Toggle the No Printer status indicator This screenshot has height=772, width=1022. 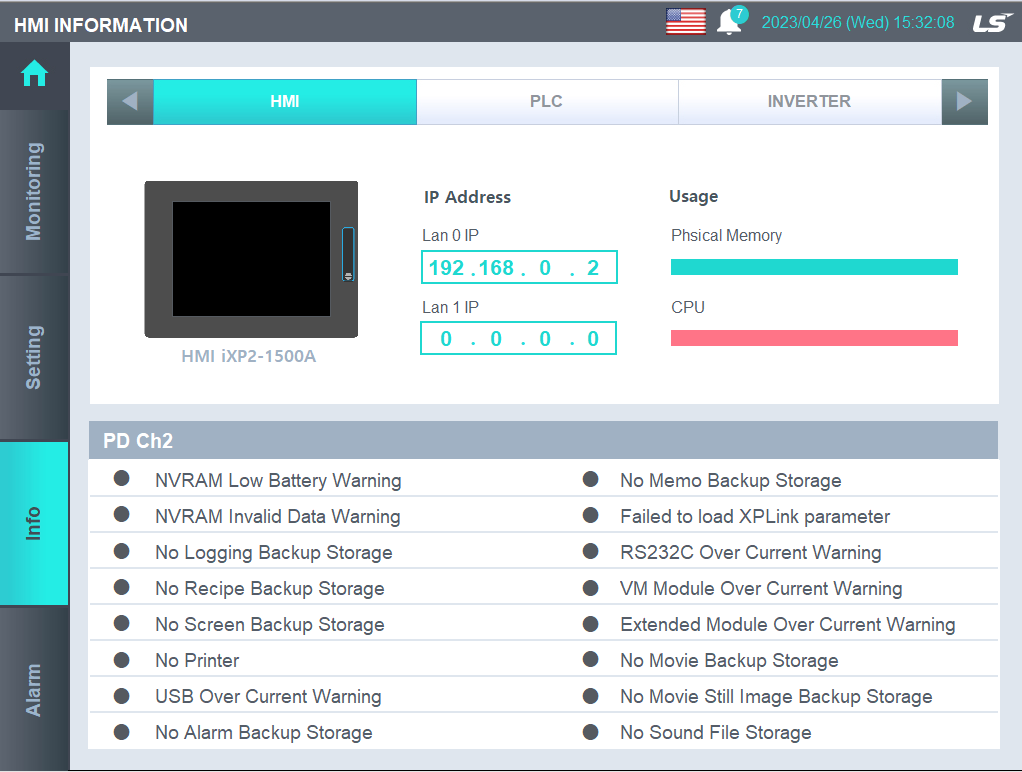pyautogui.click(x=121, y=660)
